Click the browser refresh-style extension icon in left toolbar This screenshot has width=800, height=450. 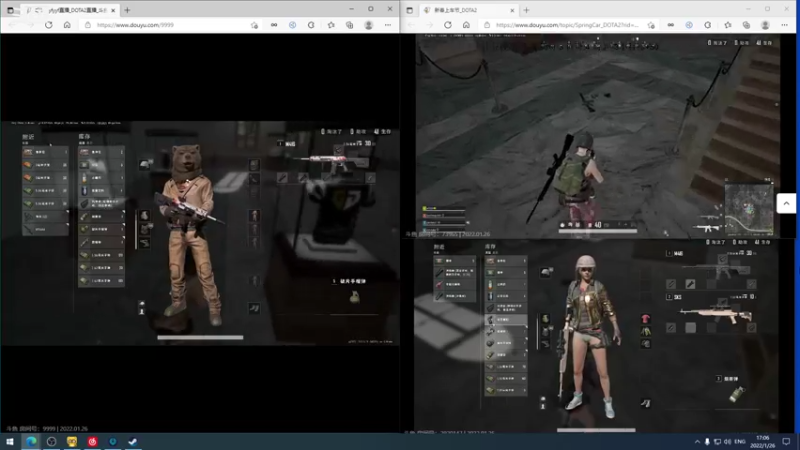coord(311,25)
